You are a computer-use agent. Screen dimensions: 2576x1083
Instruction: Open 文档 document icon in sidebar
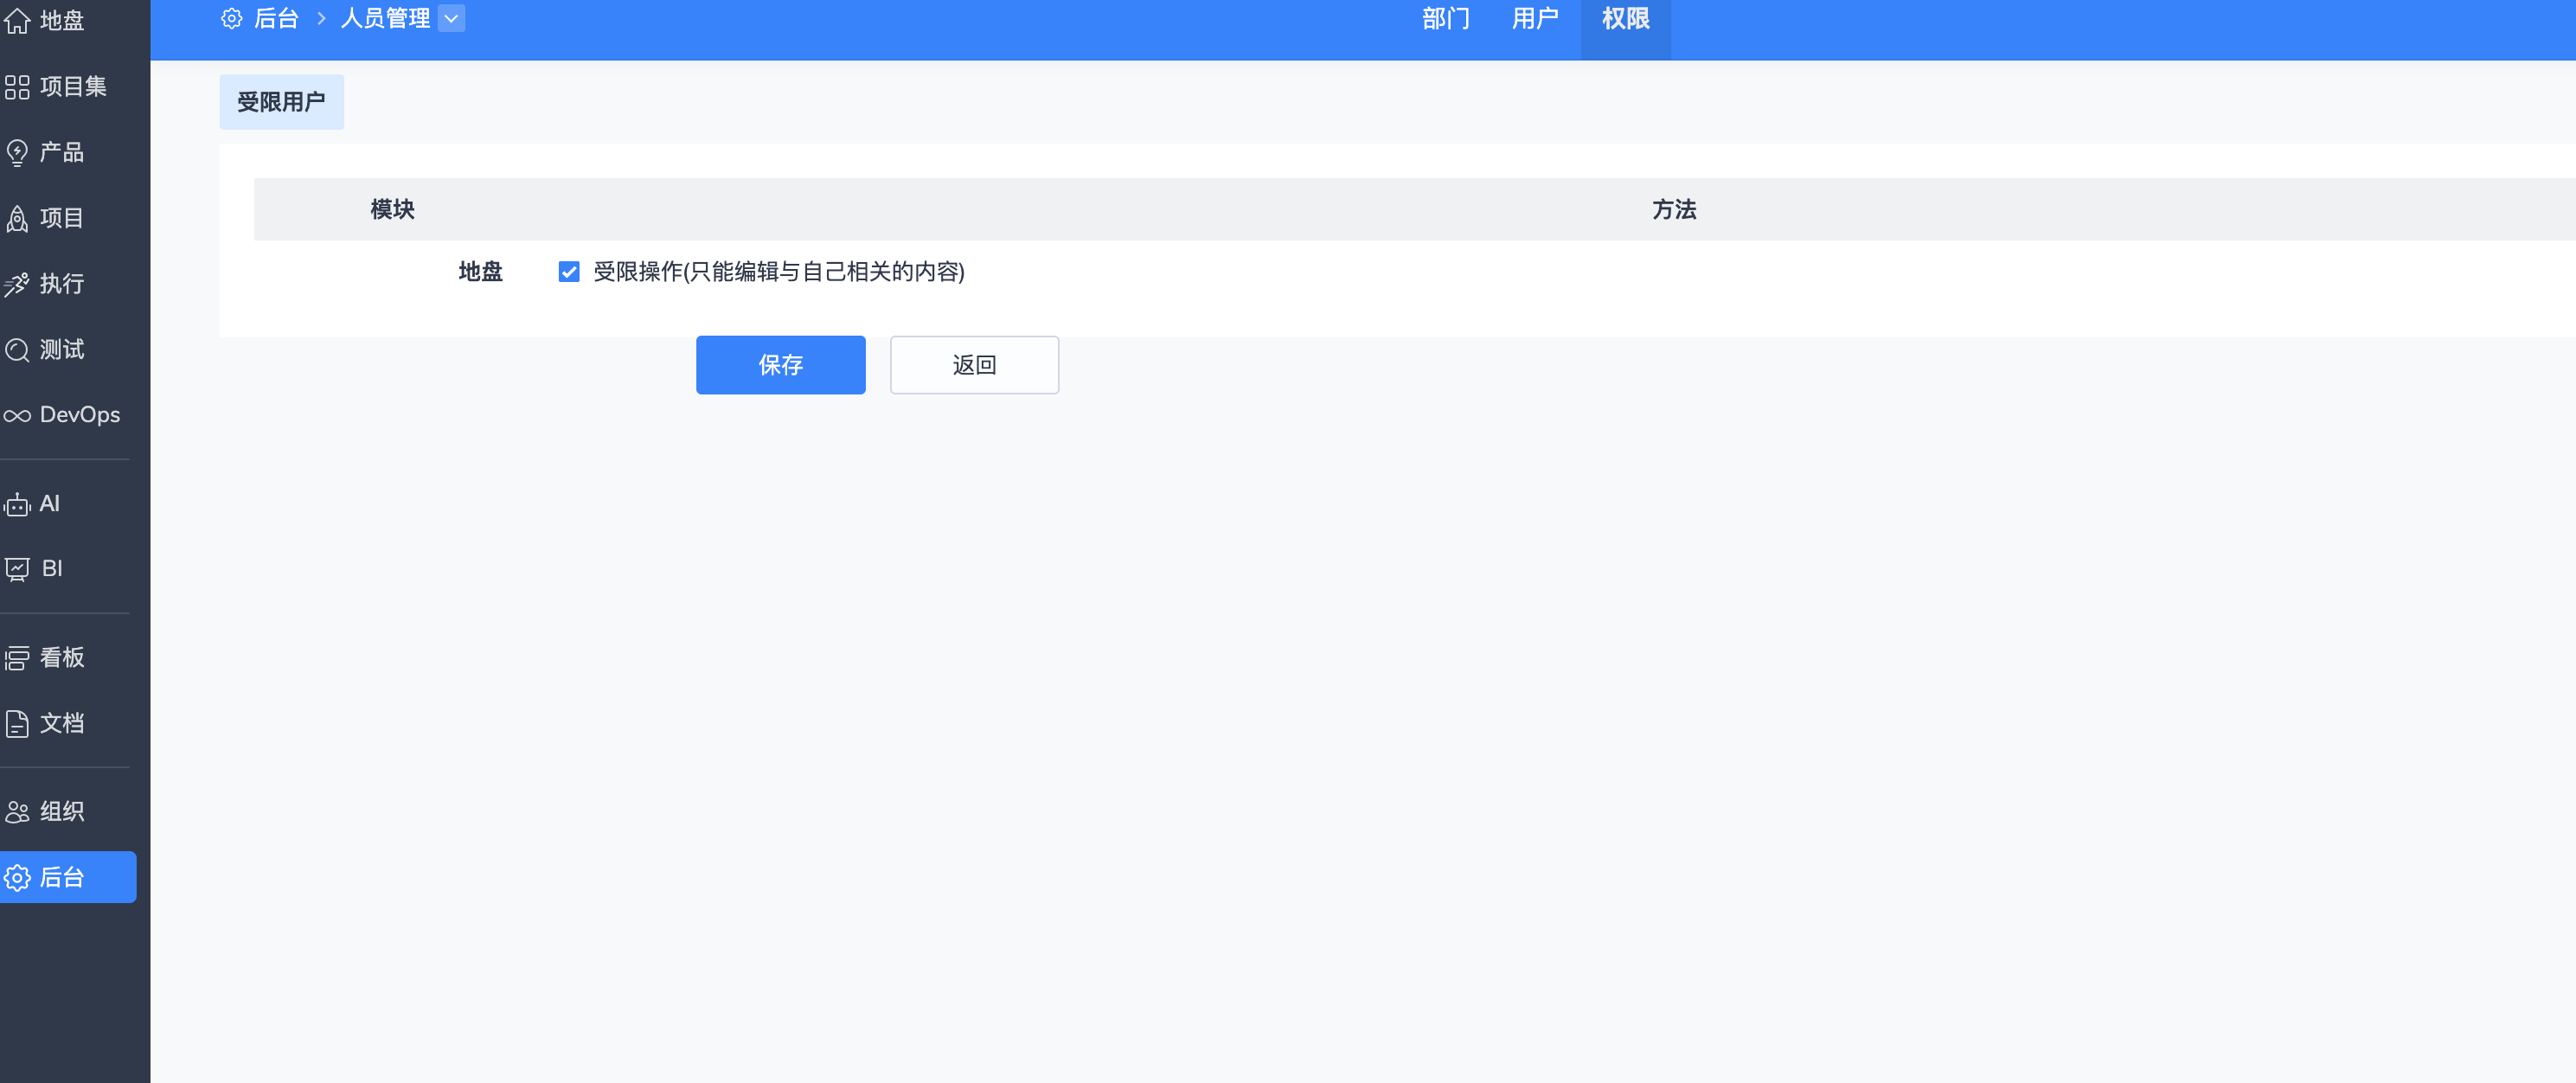(17, 724)
